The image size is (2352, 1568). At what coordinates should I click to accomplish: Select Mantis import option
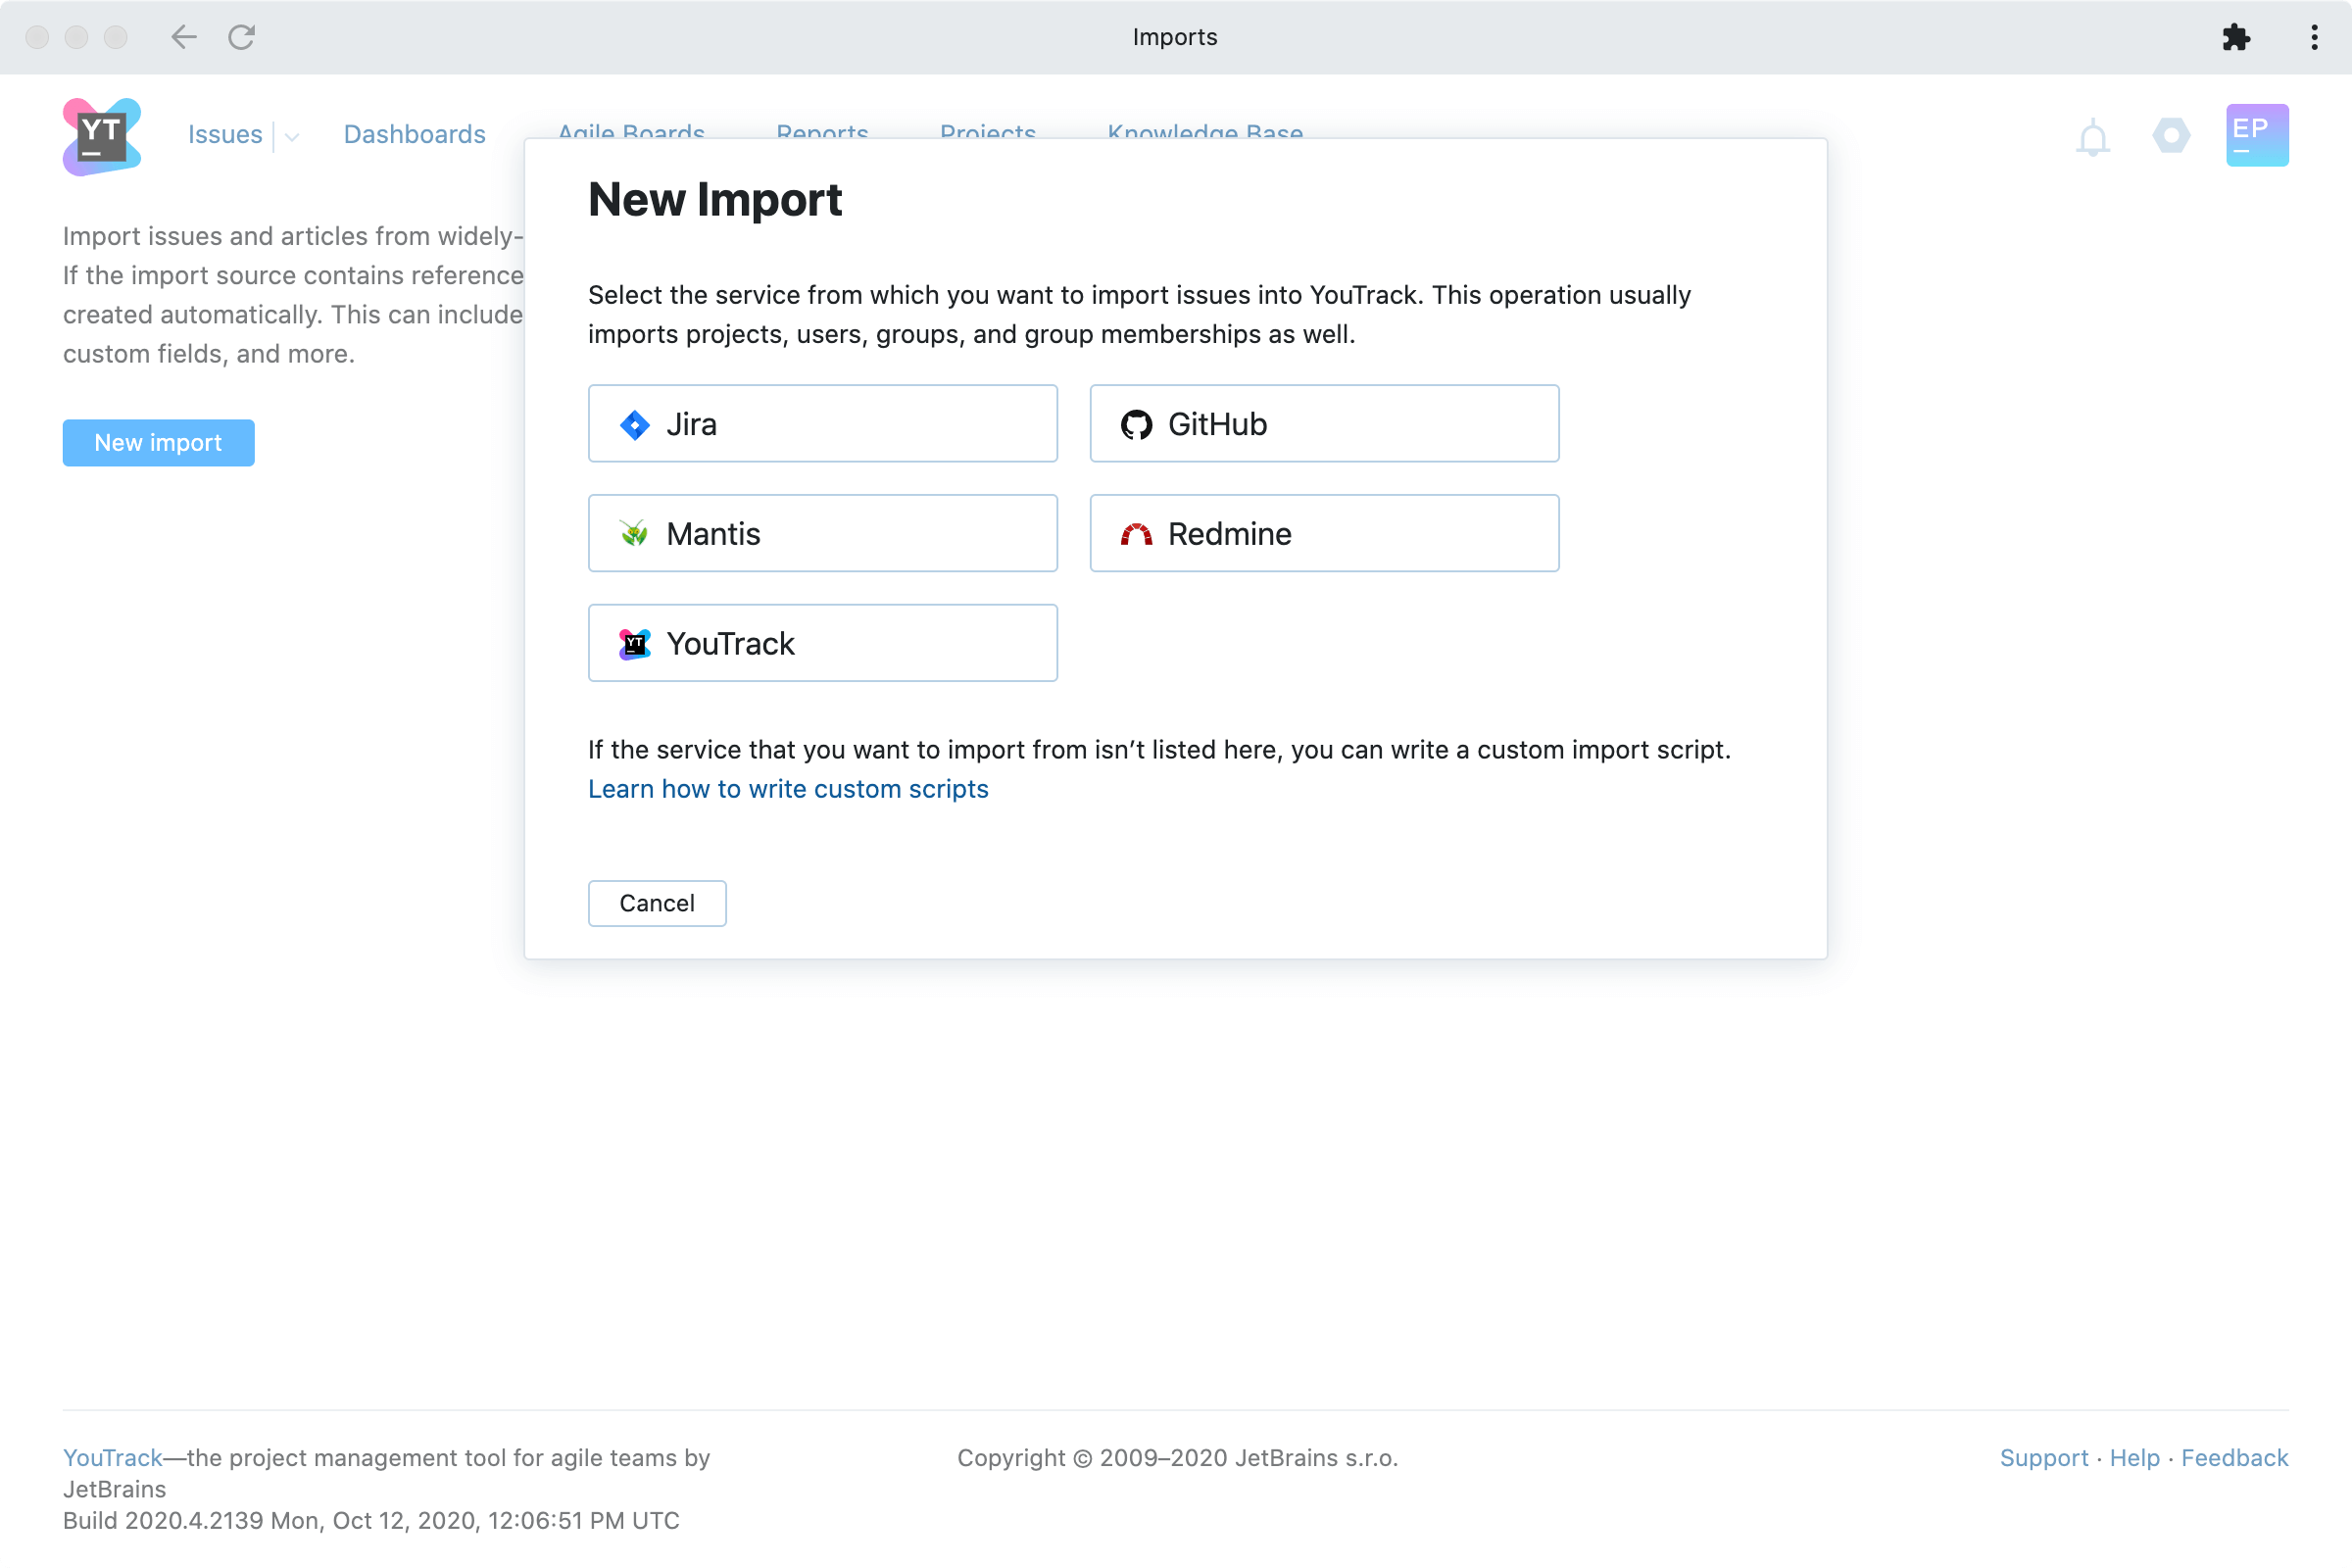(822, 533)
